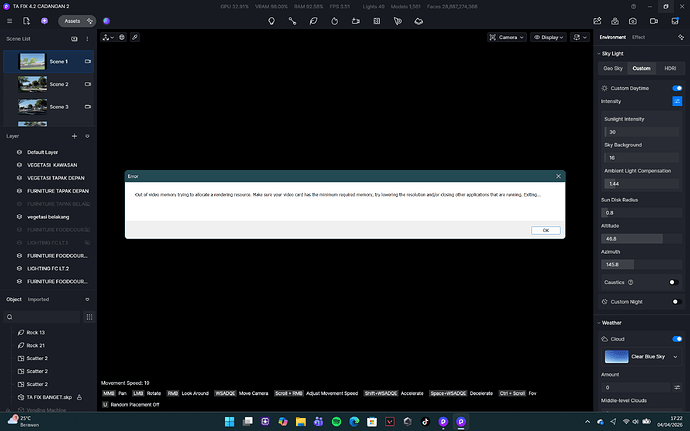690x431 pixels.
Task: Open the terrain tool icon
Action: [x=418, y=21]
